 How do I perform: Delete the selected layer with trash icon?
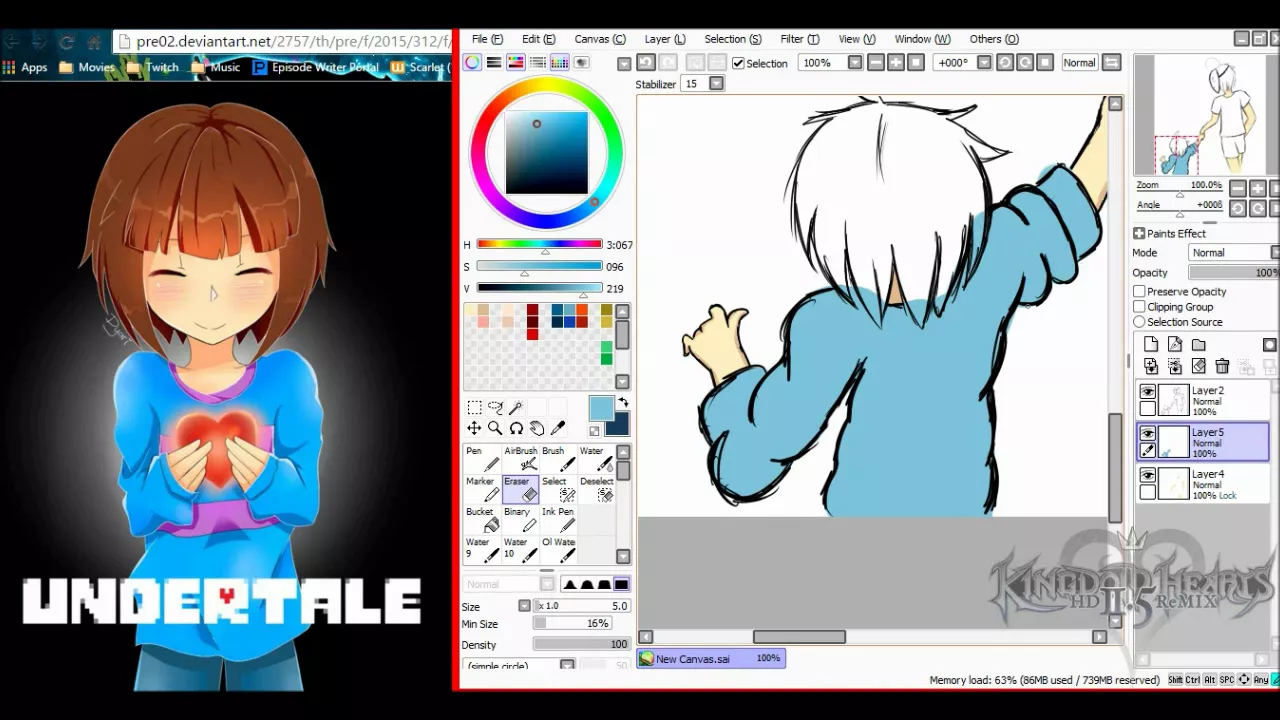(1222, 367)
